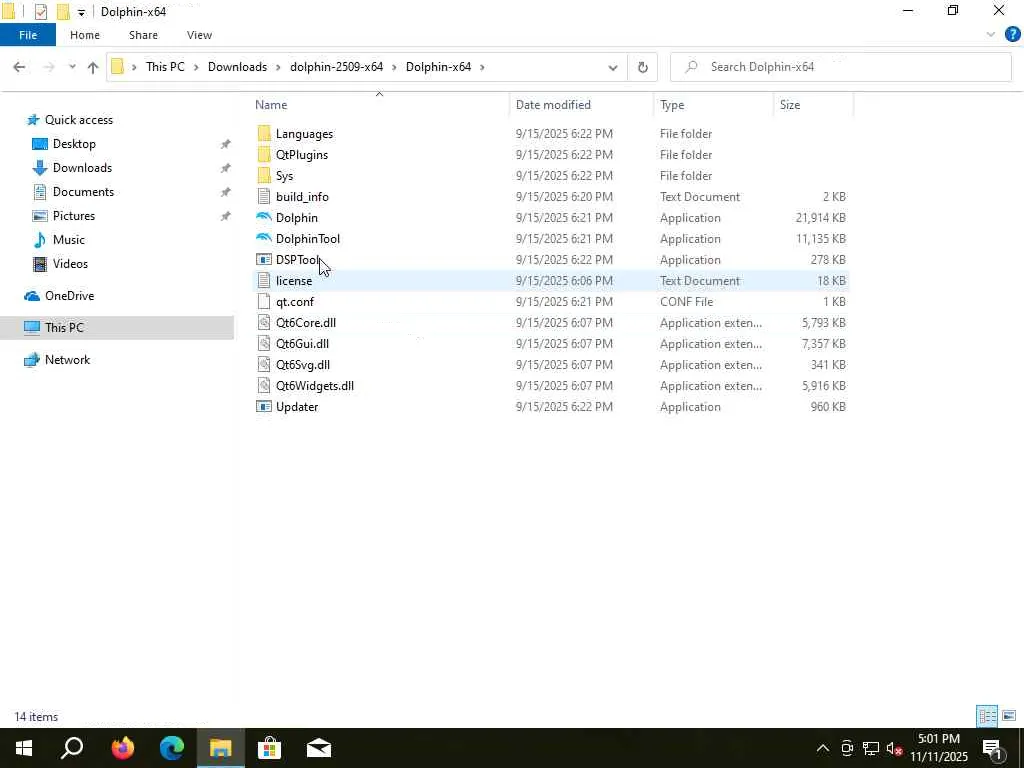Switch to the View ribbon tab
Viewport: 1024px width, 768px height.
point(199,35)
